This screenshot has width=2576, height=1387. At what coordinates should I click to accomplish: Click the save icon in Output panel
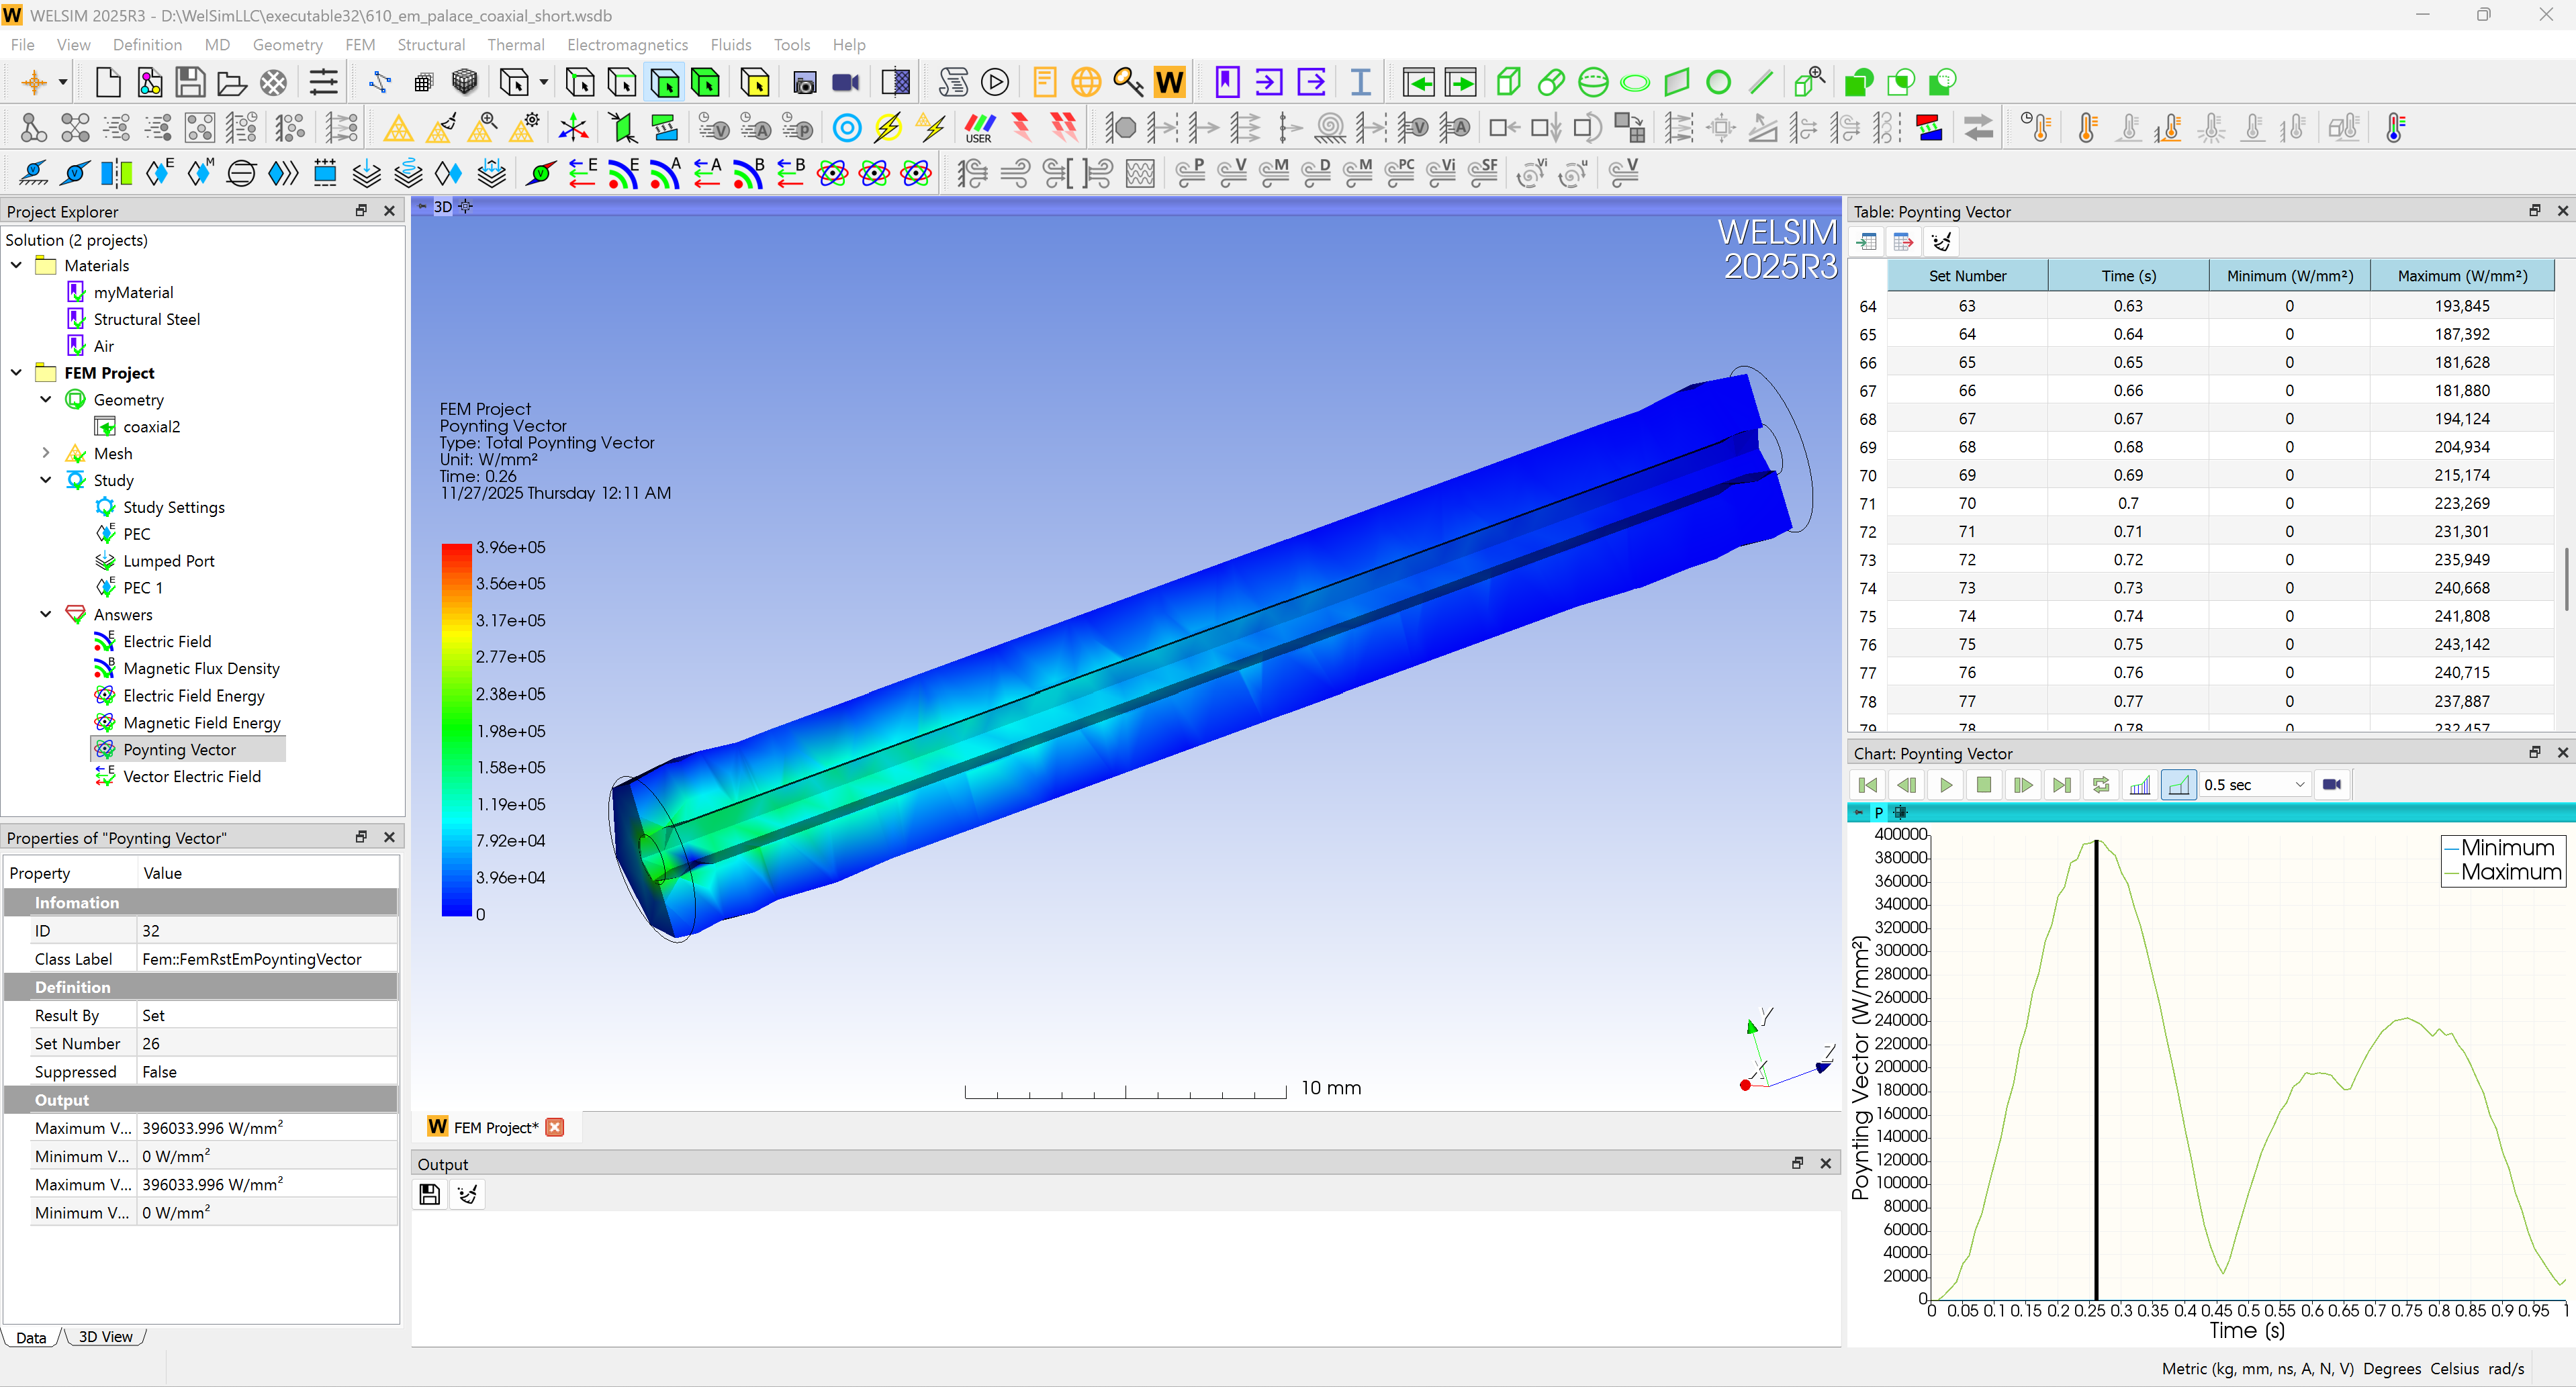click(429, 1194)
